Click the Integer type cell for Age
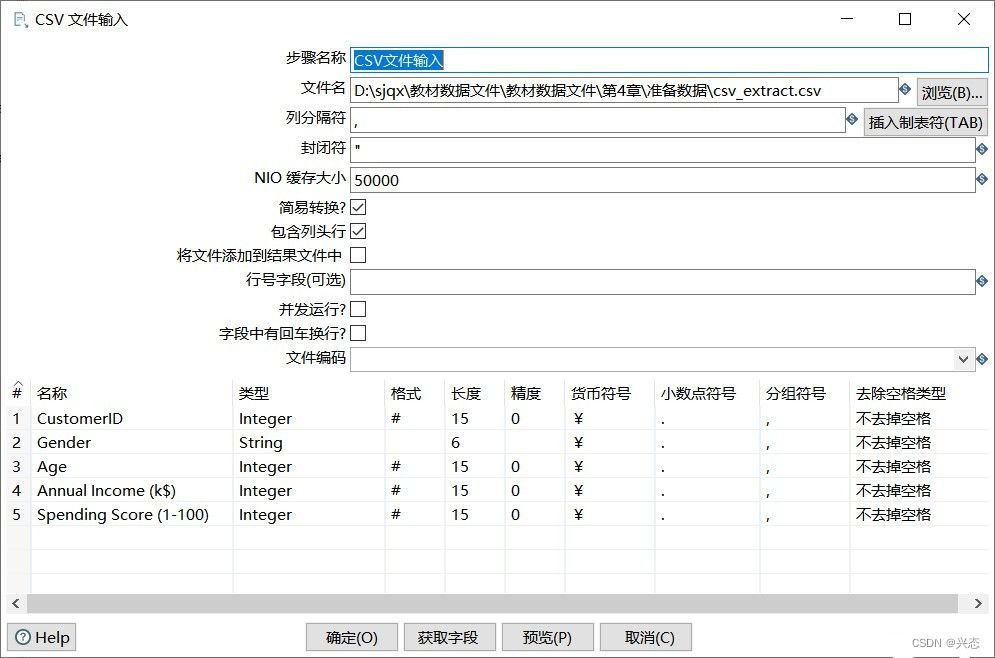 pos(308,466)
